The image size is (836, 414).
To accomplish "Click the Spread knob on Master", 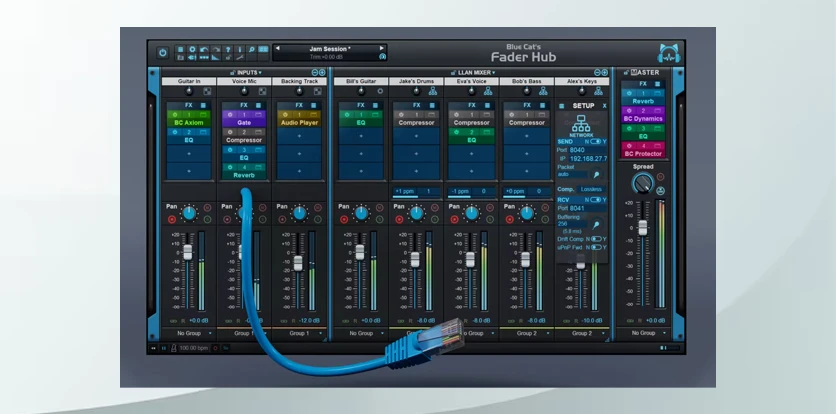I will (643, 184).
